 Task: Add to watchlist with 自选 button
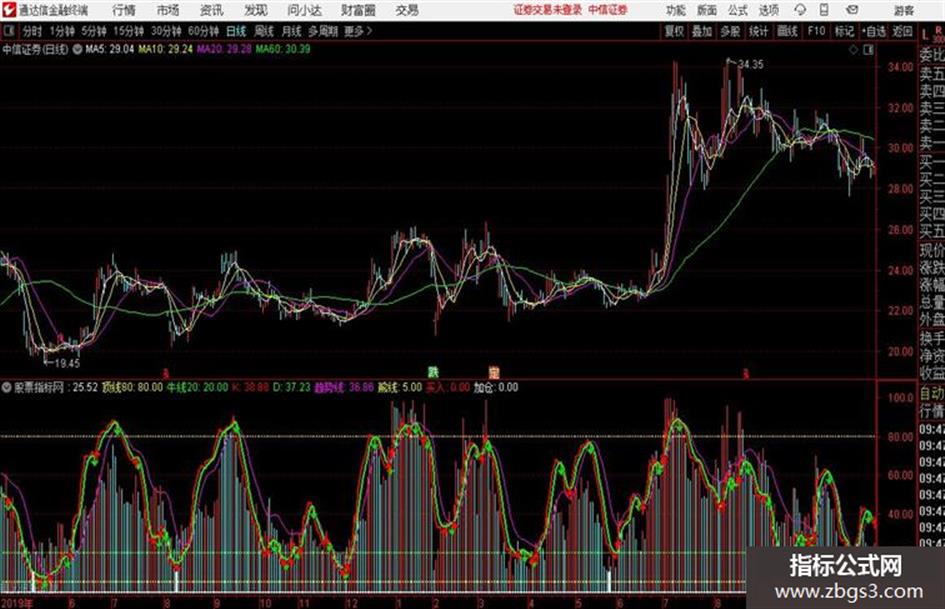click(873, 31)
